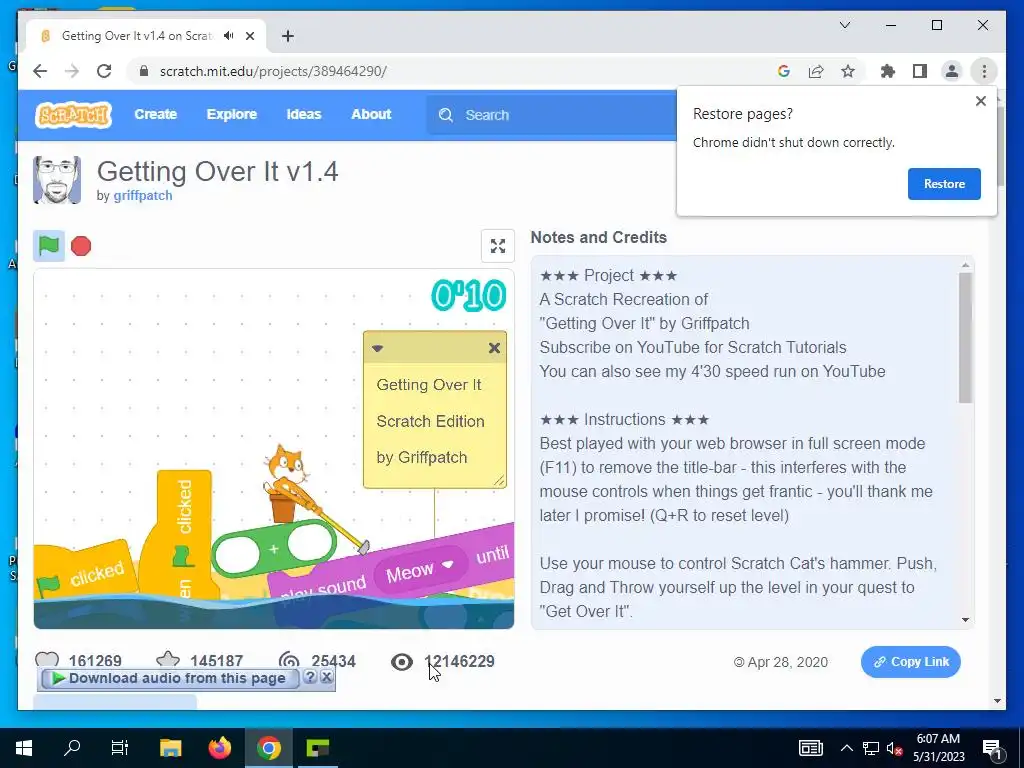This screenshot has width=1024, height=768.
Task: Open griffpatch's profile avatar
Action: [x=57, y=180]
